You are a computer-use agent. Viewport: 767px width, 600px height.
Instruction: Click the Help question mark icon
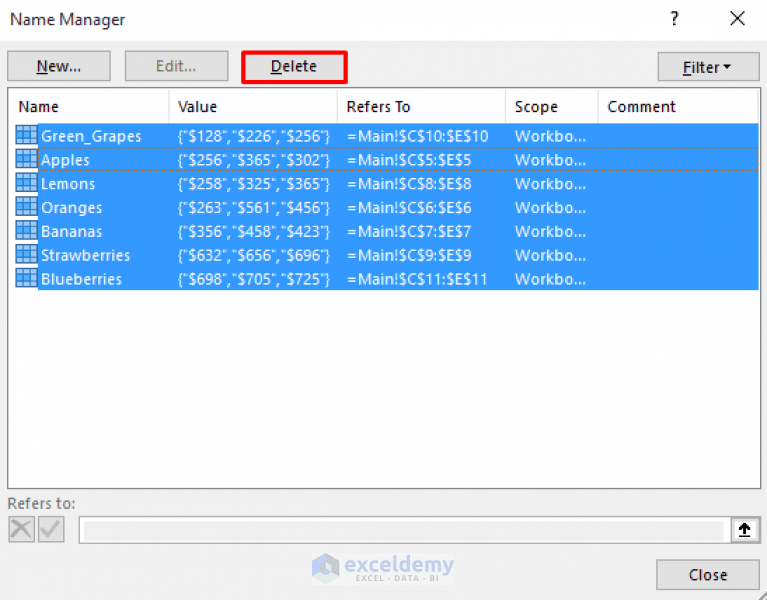[674, 19]
